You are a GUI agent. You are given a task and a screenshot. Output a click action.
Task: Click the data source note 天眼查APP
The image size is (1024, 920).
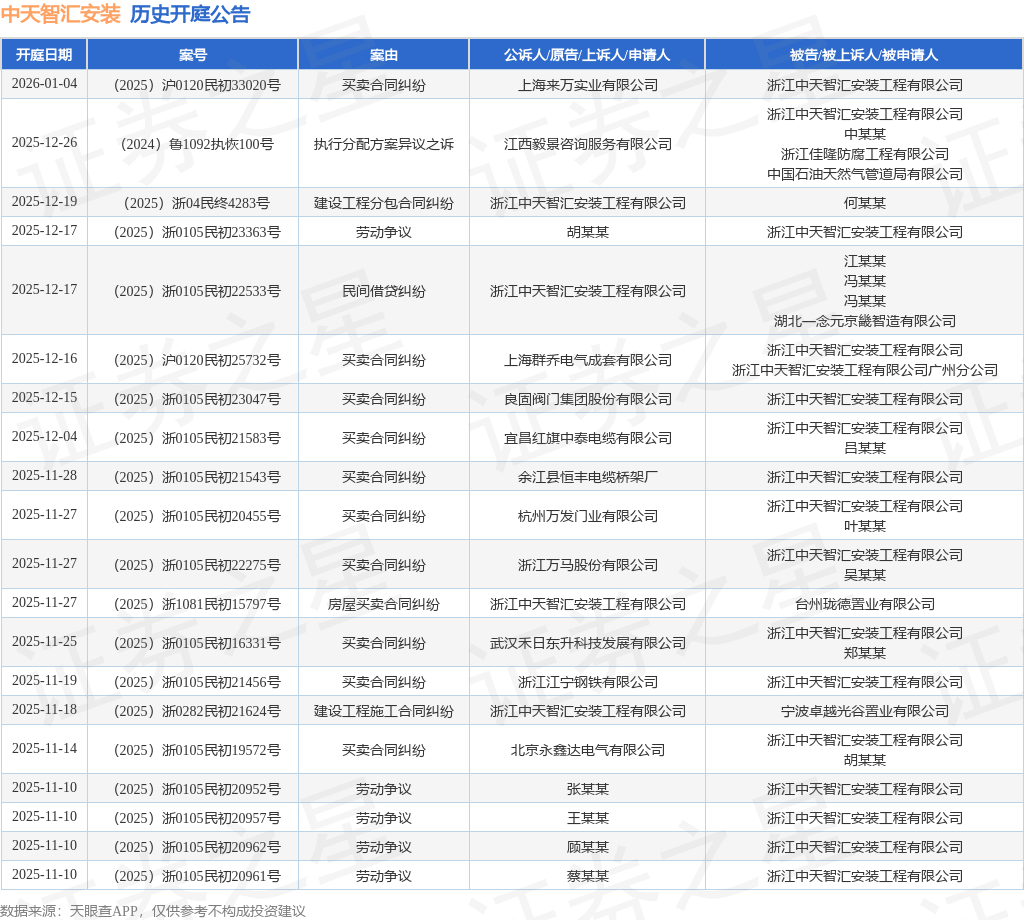coord(104,911)
